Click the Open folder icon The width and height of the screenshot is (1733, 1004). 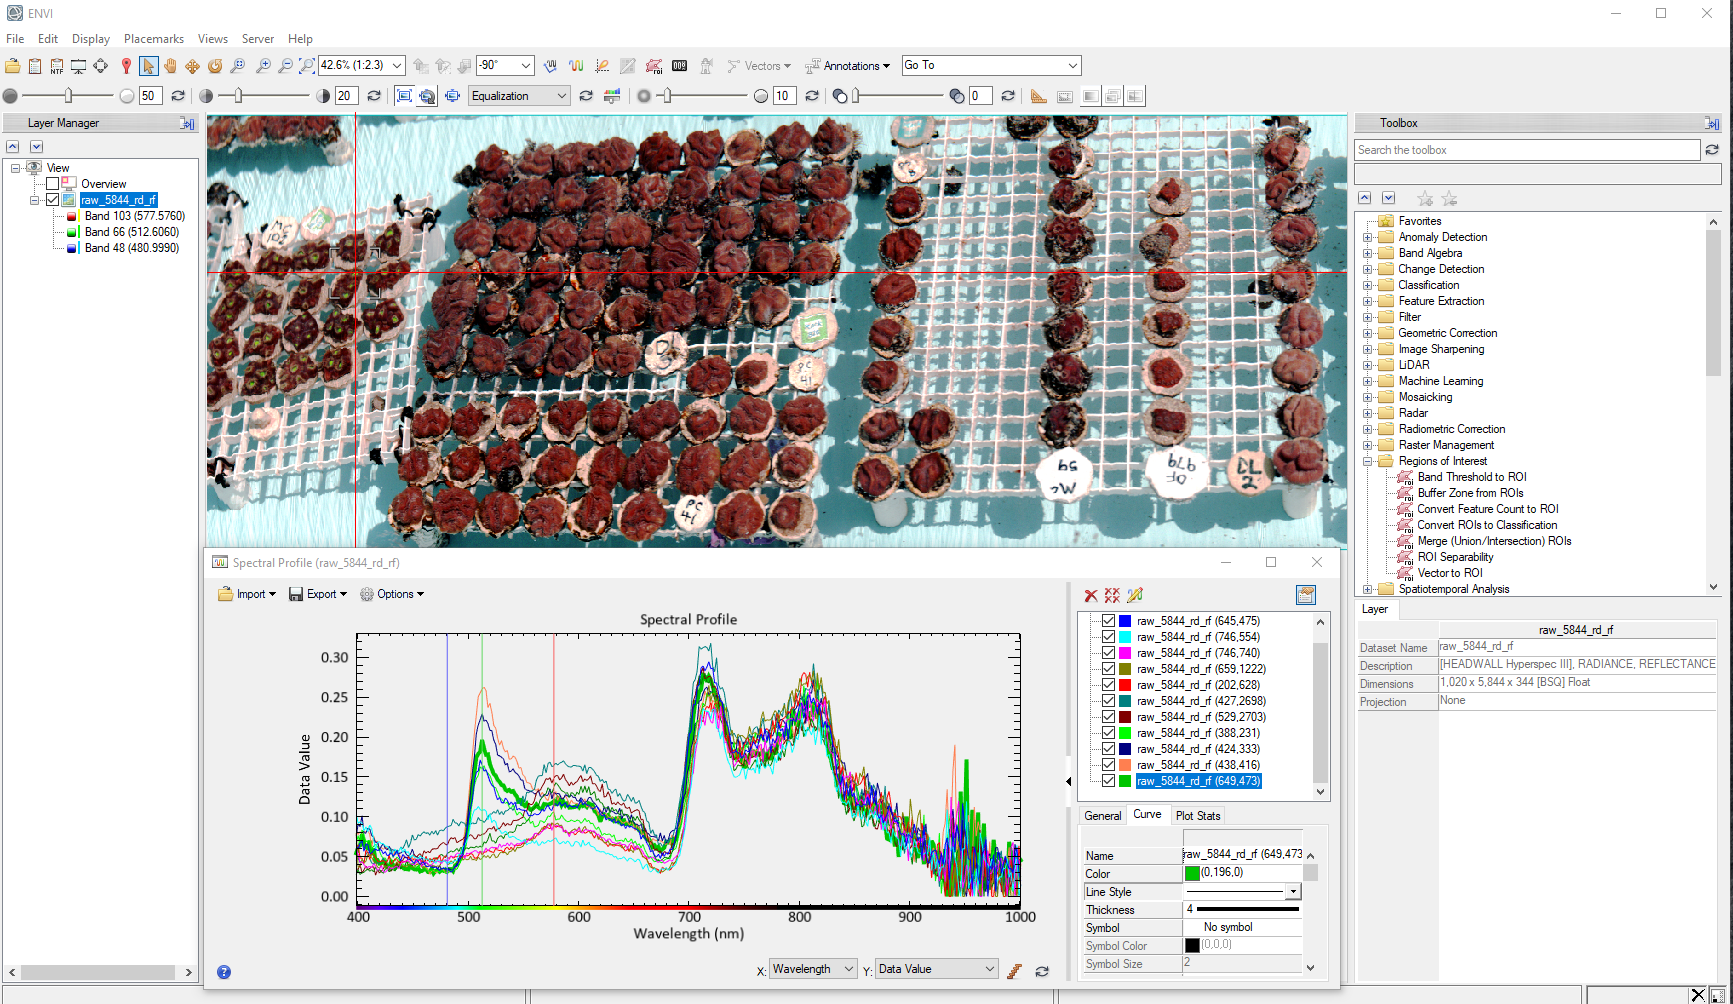[12, 66]
